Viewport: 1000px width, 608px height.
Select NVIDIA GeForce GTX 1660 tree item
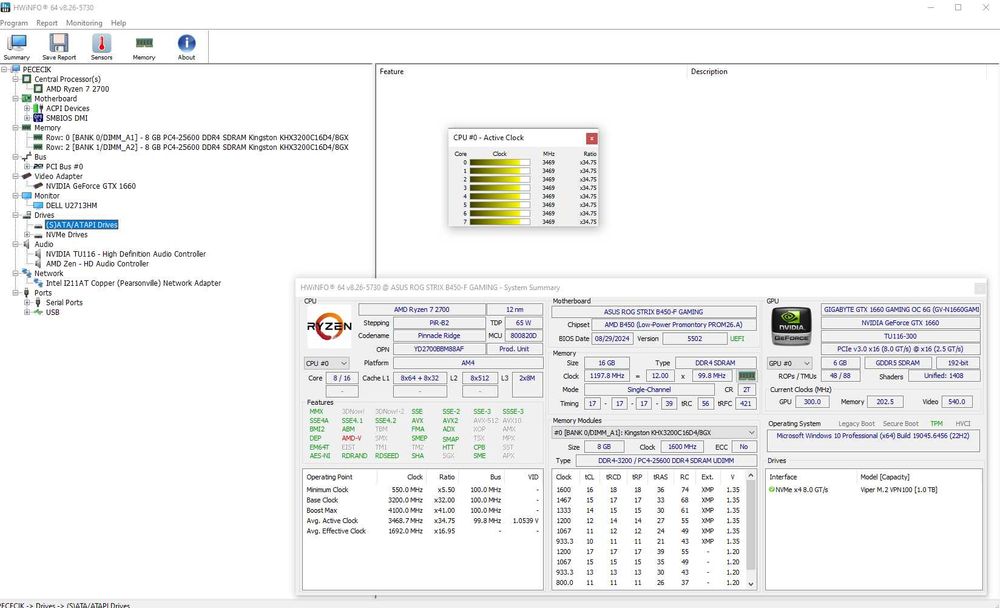point(91,186)
